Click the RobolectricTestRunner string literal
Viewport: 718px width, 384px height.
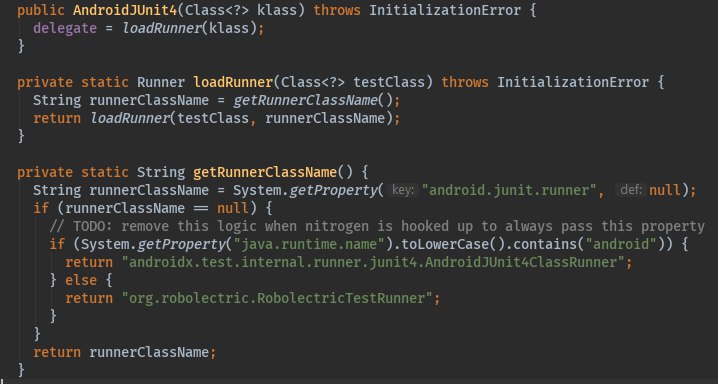[277, 298]
